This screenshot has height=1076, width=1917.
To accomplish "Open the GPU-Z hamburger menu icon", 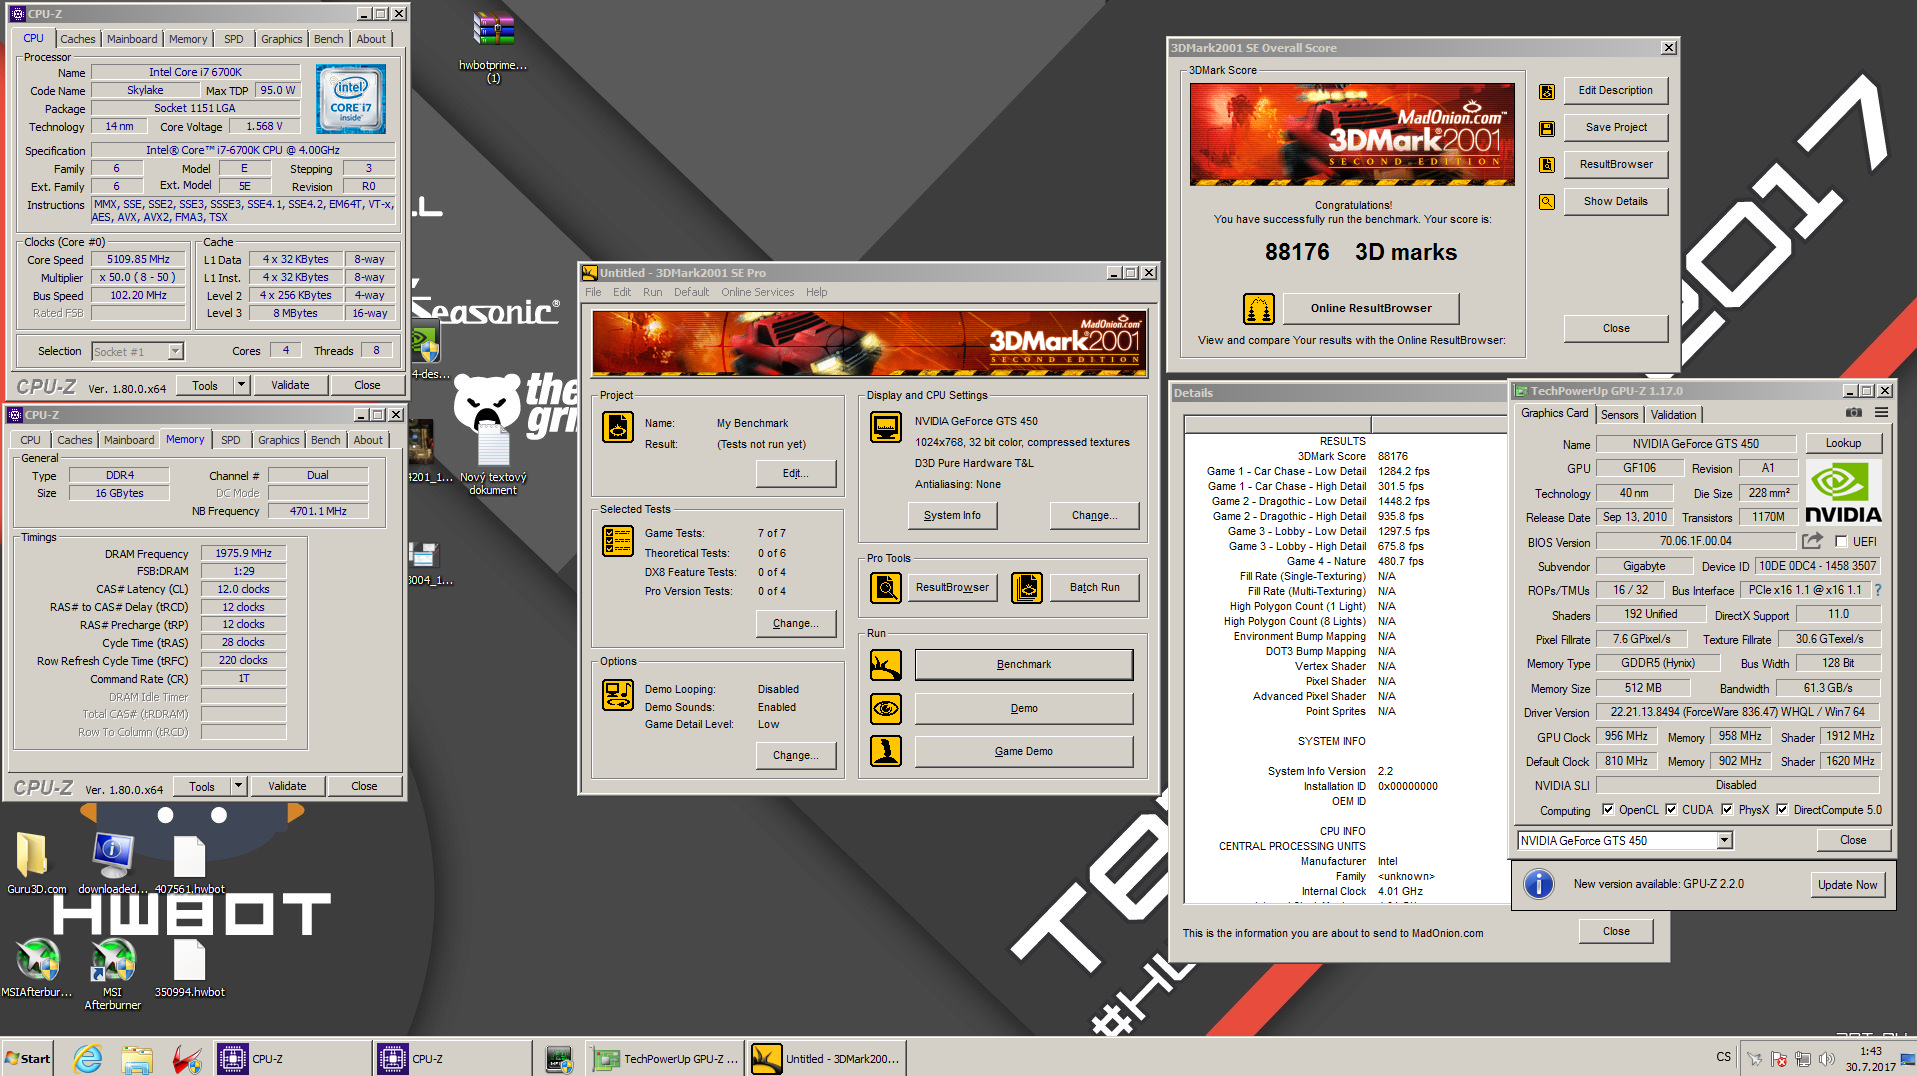I will coord(1881,413).
